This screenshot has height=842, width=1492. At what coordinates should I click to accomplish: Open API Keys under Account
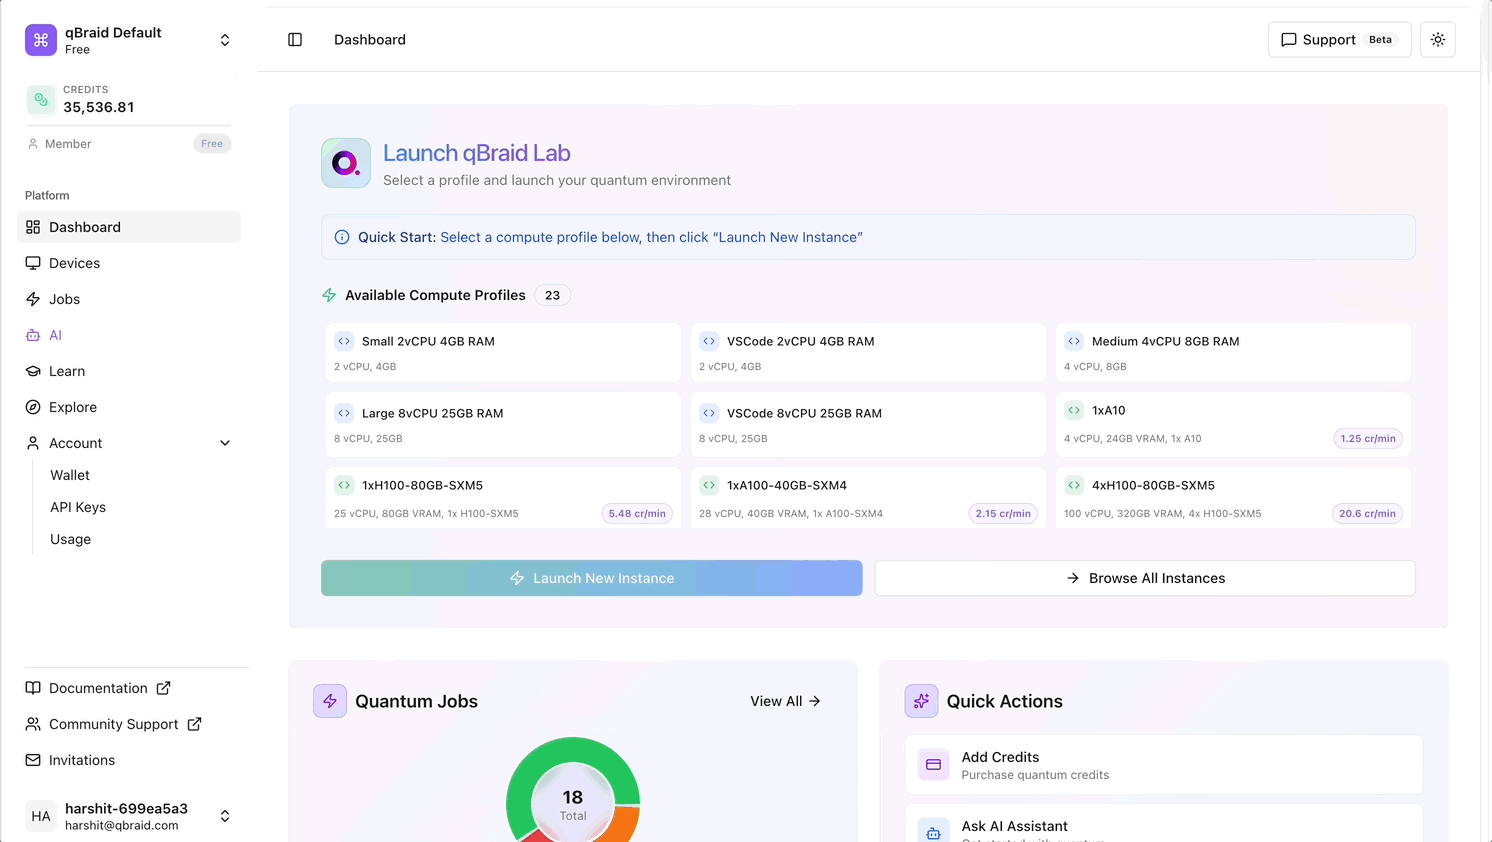click(78, 507)
